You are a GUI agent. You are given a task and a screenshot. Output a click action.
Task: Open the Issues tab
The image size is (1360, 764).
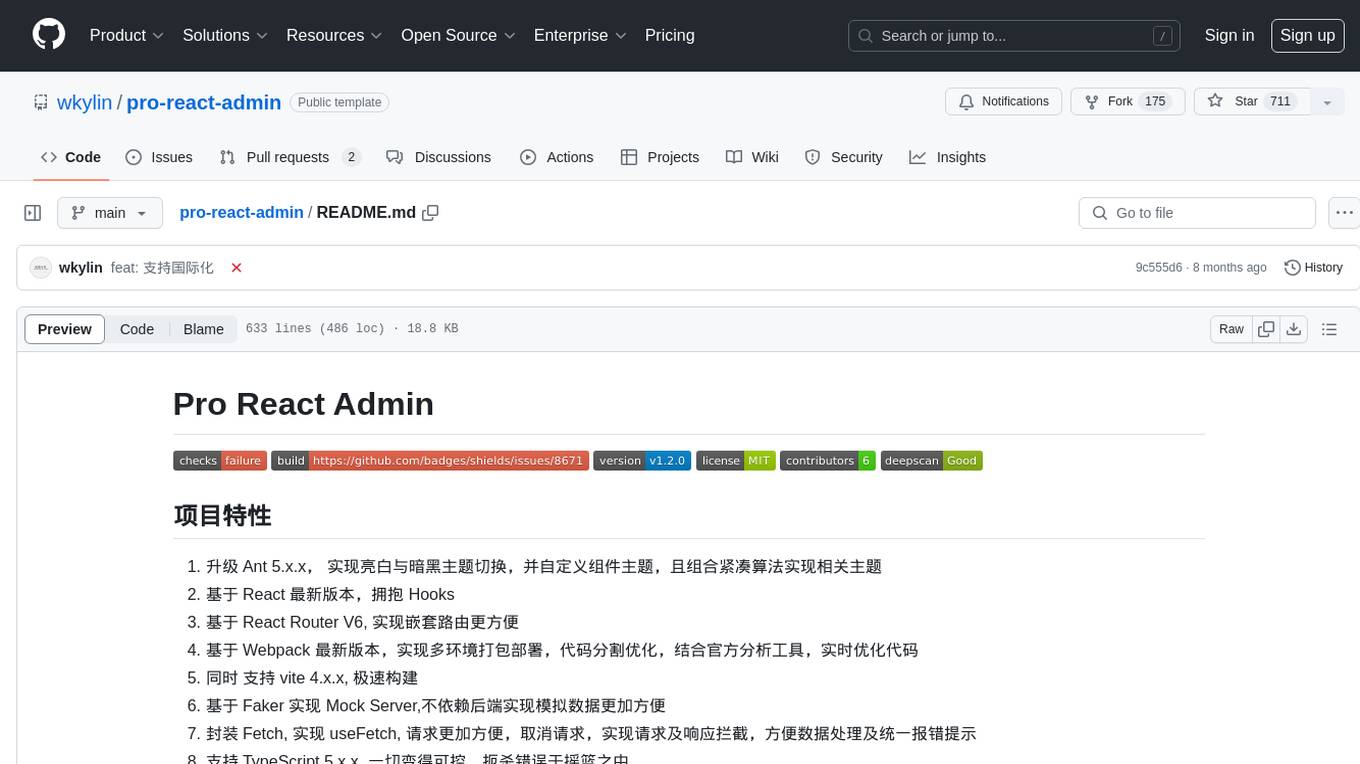pos(159,157)
